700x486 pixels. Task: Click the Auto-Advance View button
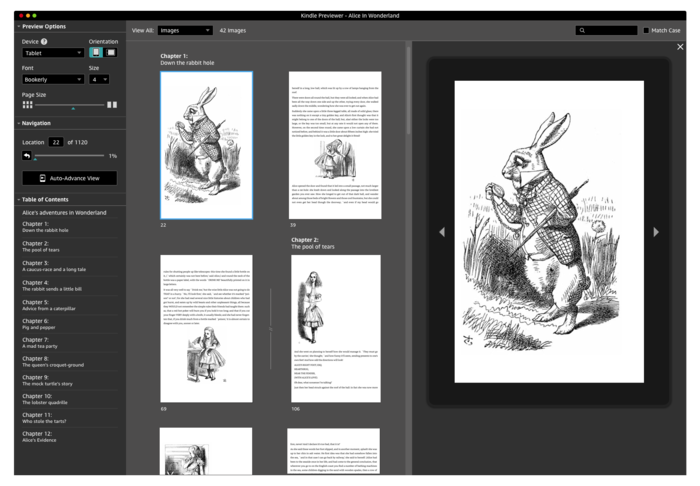click(70, 178)
